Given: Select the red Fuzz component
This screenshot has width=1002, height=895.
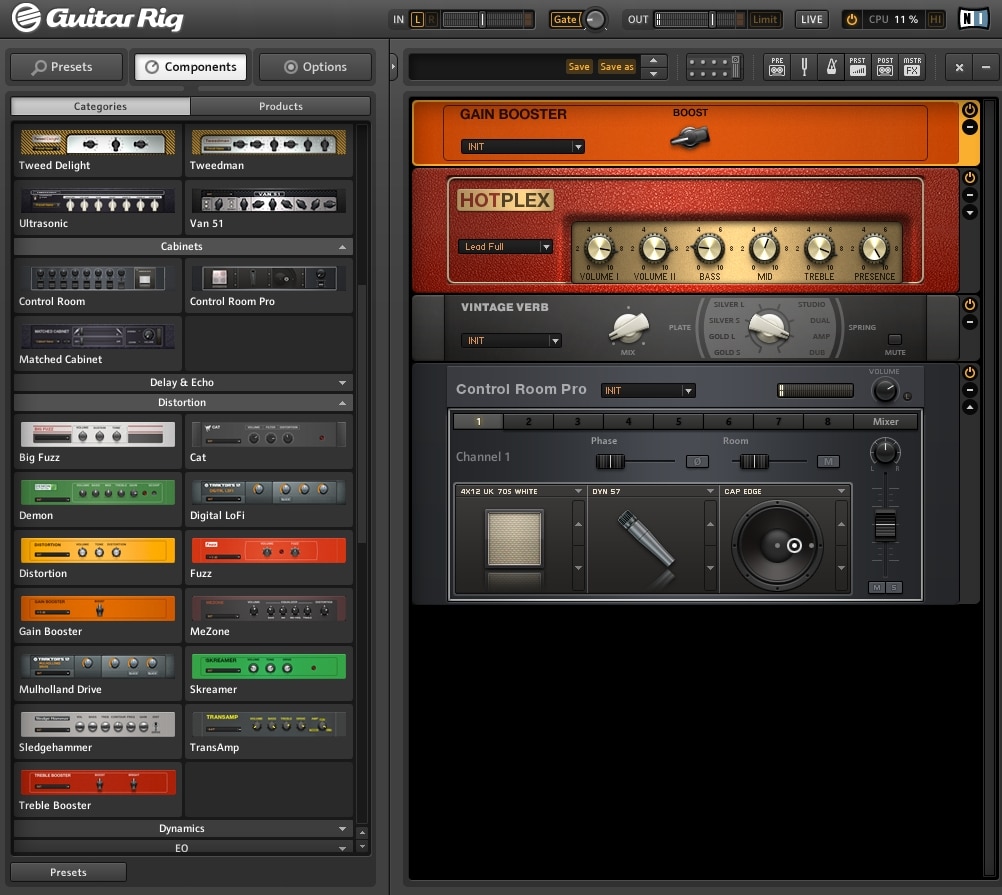Looking at the screenshot, I should click(268, 558).
